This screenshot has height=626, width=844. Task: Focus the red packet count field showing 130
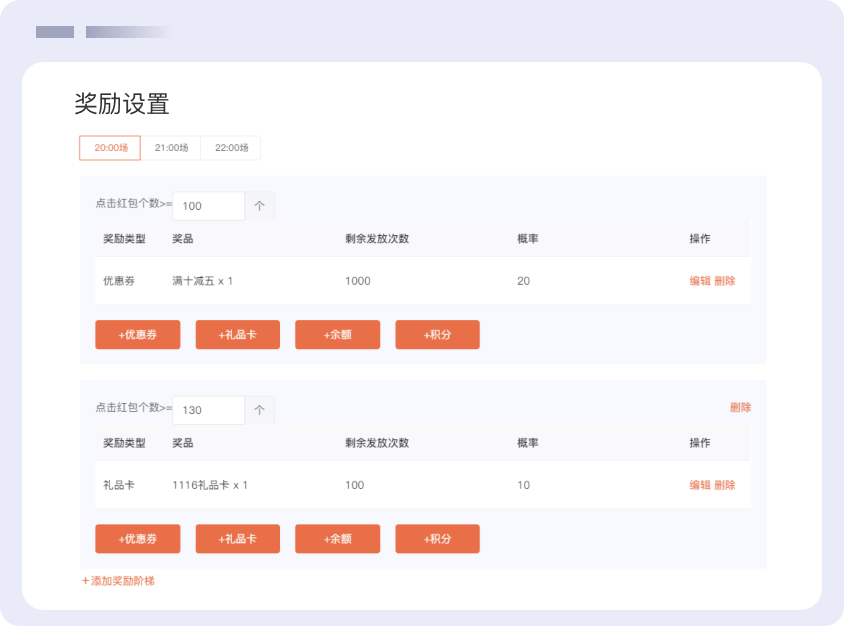pyautogui.click(x=208, y=410)
